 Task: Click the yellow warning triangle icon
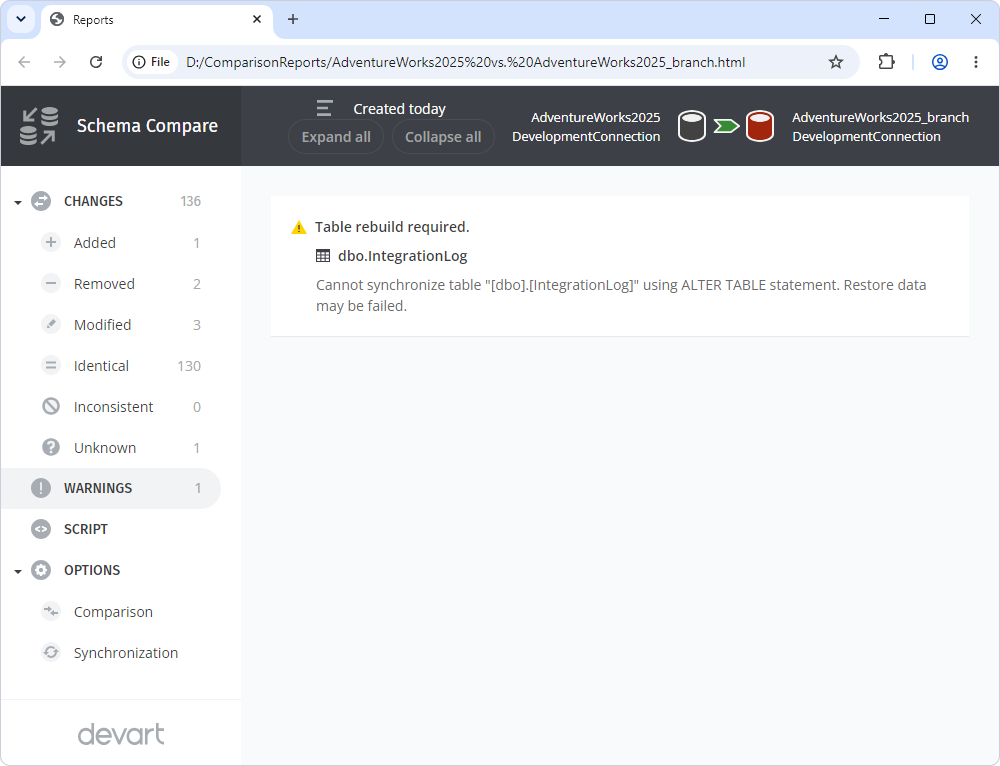(298, 228)
